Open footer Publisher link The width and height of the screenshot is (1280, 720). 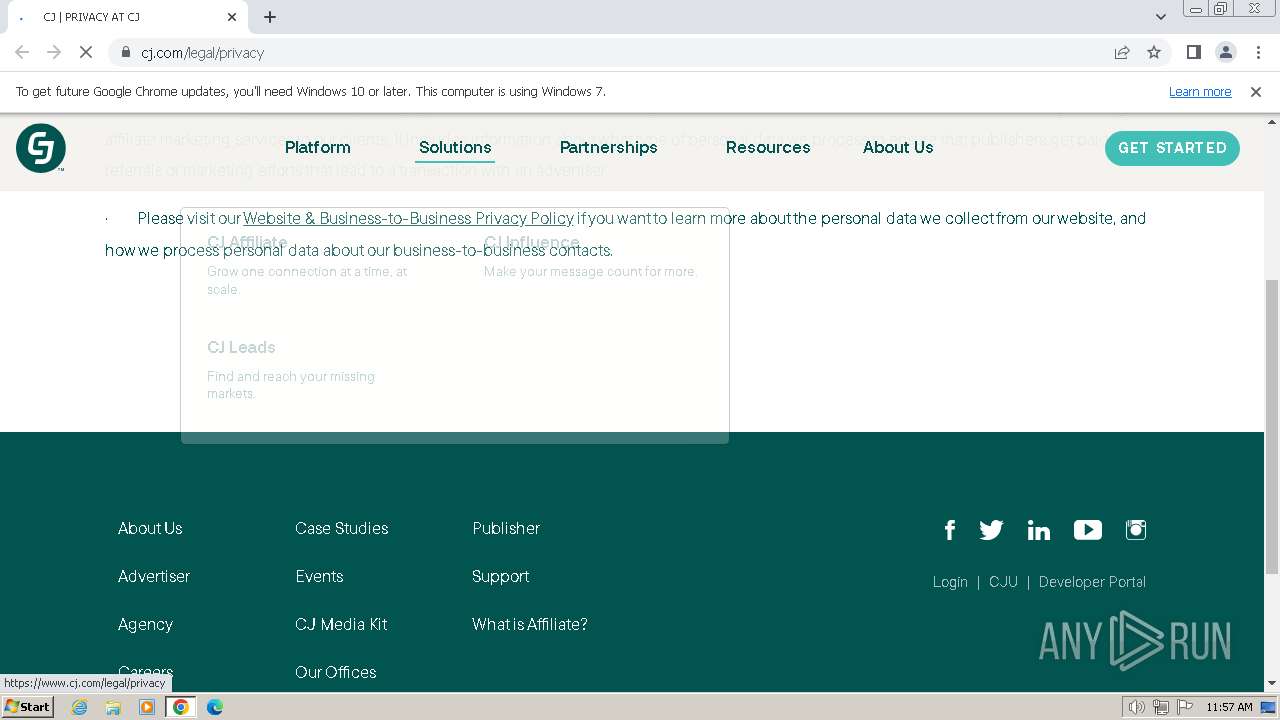(506, 528)
